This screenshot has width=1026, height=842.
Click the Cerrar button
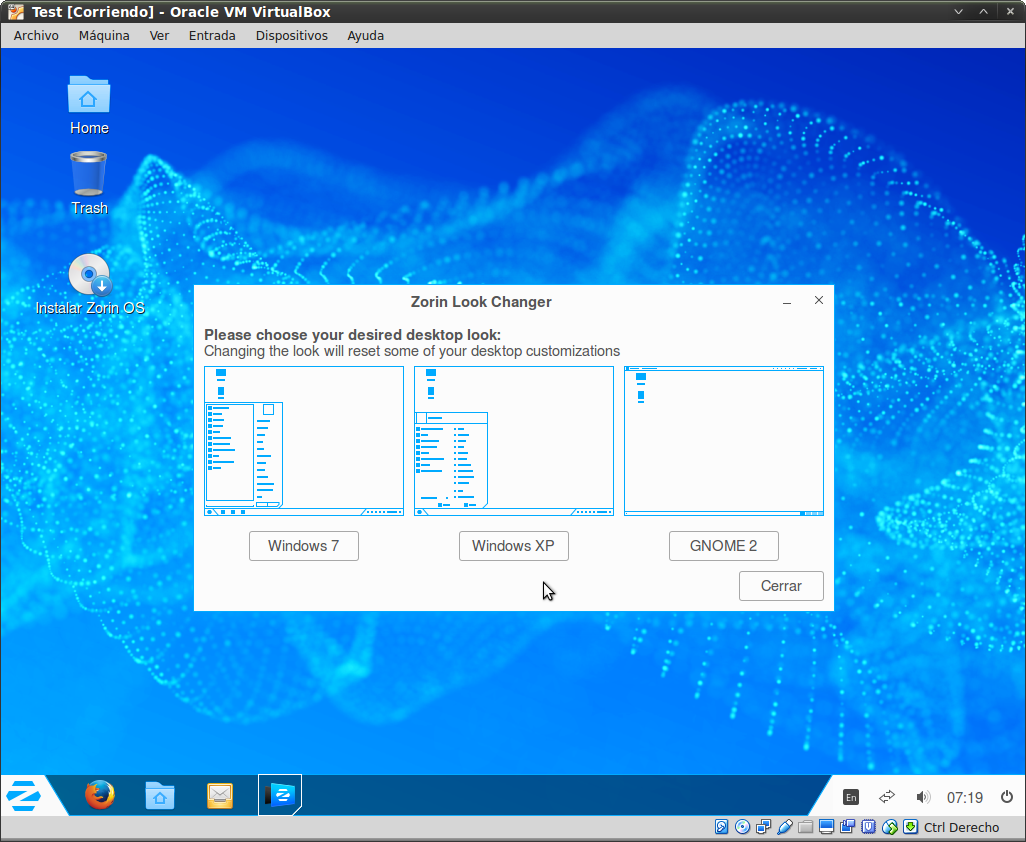(x=780, y=586)
